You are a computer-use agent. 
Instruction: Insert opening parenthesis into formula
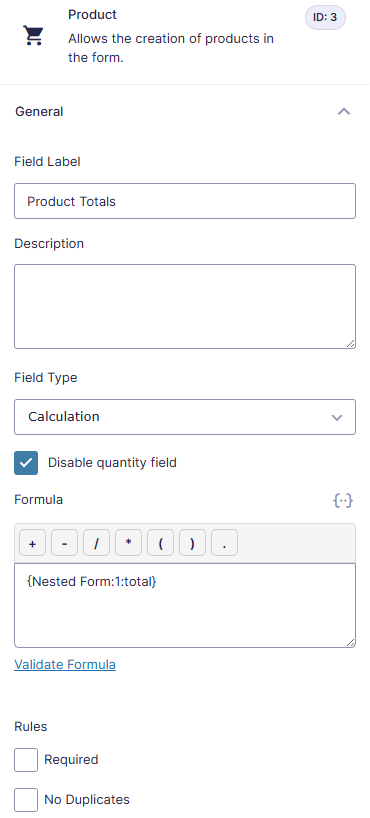(x=161, y=543)
